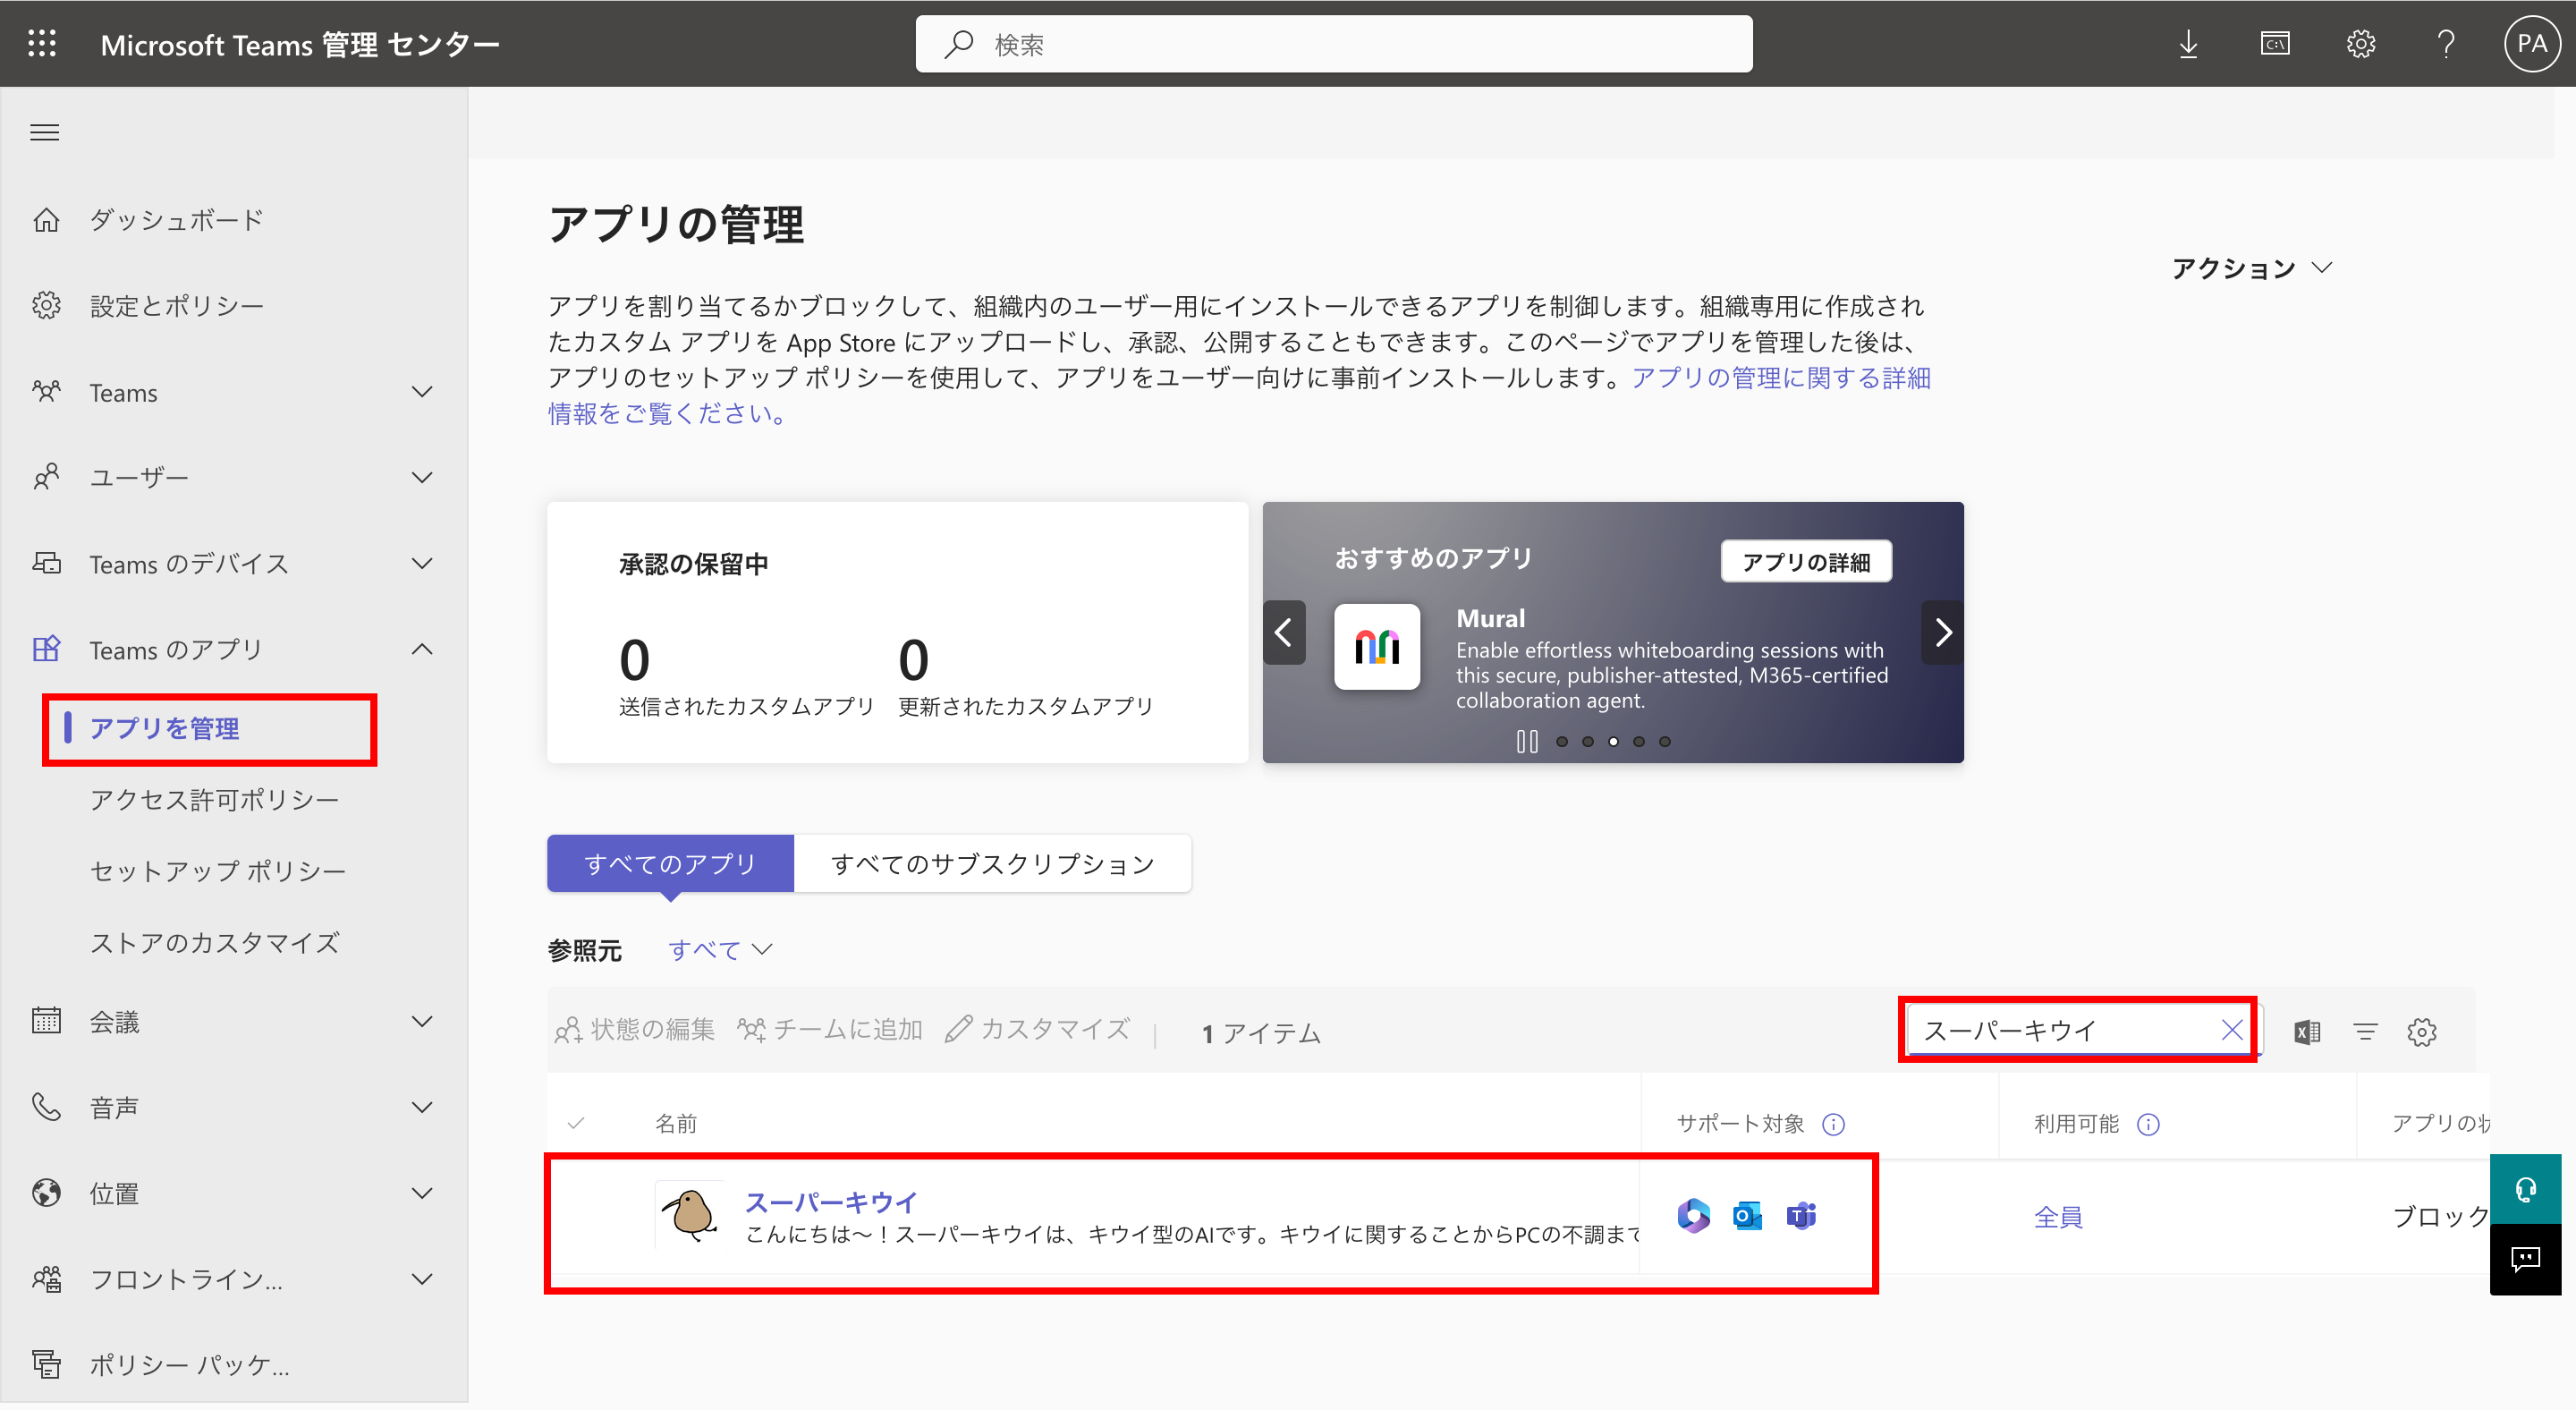Jump to the first carousel dot

click(x=1562, y=741)
